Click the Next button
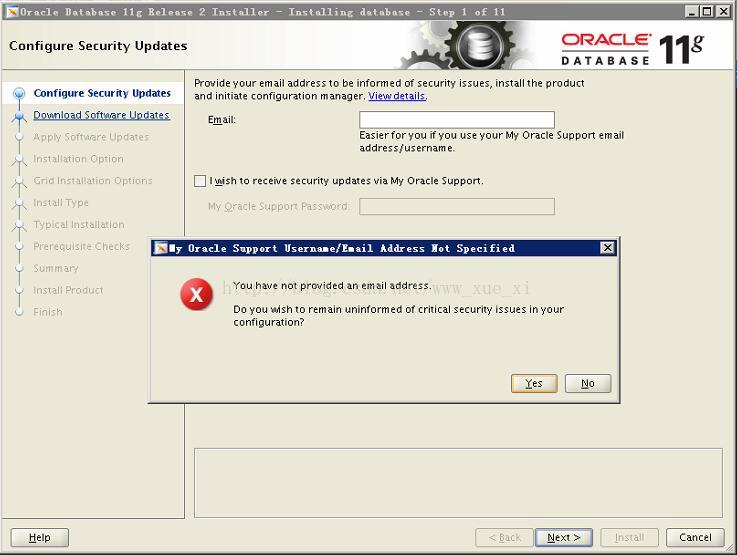 point(564,538)
